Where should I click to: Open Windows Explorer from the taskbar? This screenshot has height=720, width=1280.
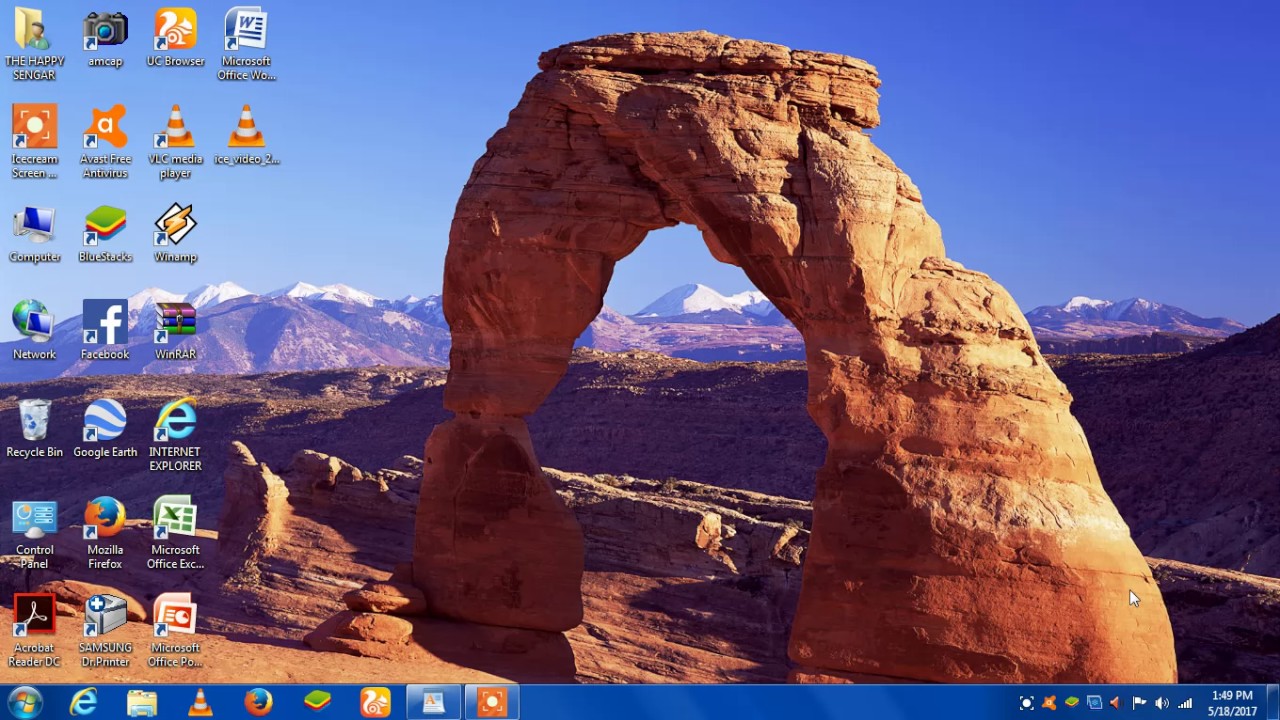(x=142, y=702)
